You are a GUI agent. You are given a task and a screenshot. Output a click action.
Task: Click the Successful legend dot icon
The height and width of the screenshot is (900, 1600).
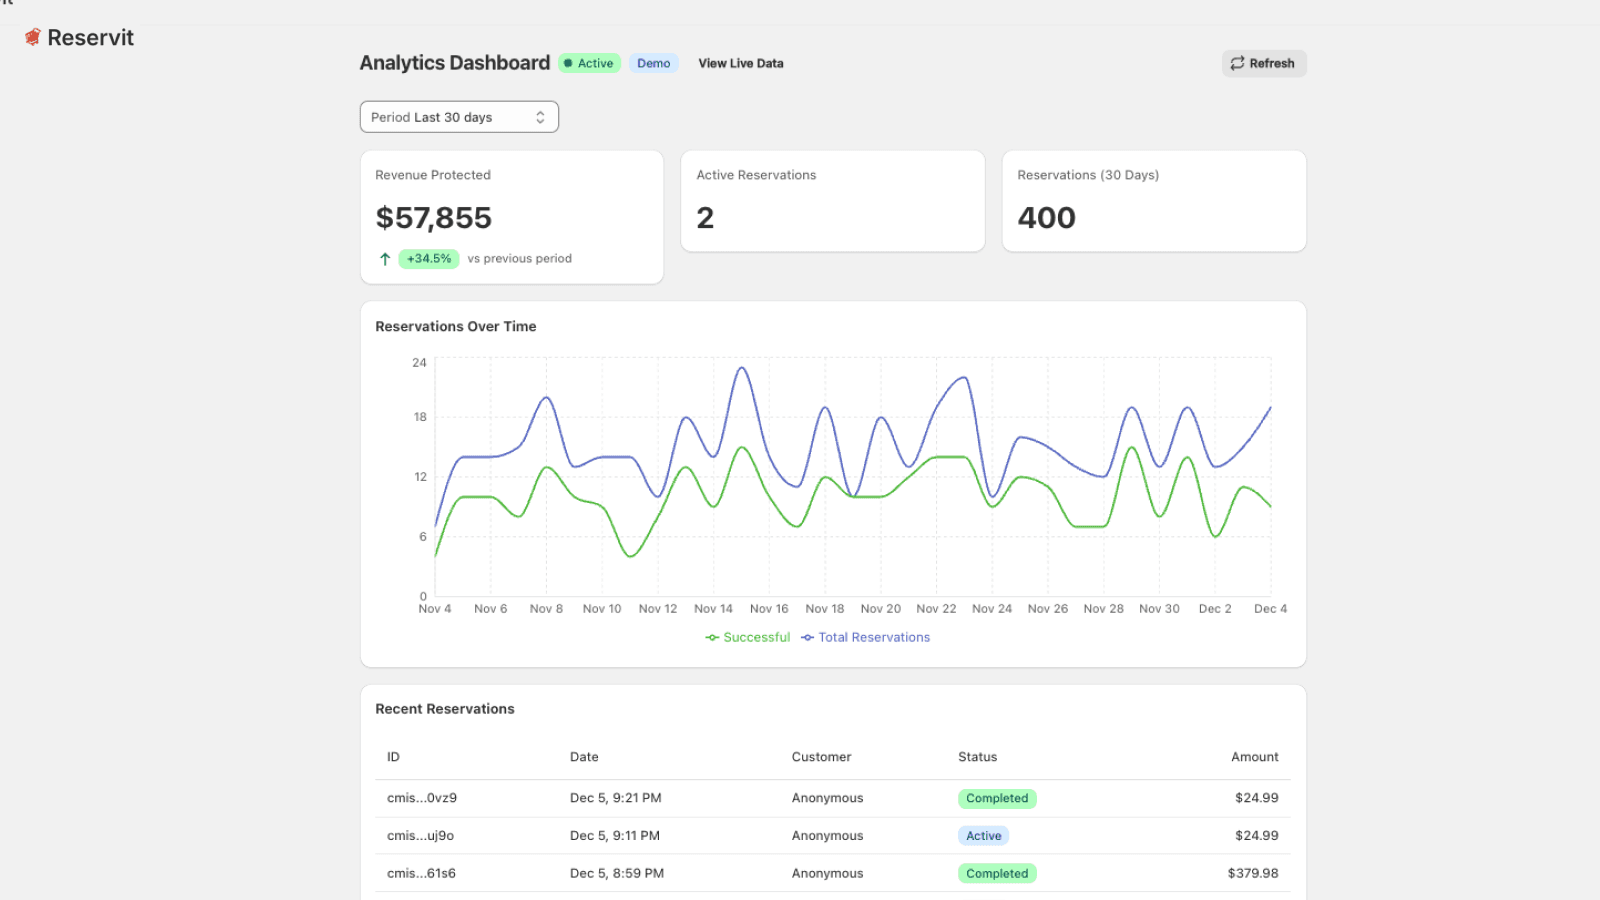tap(712, 637)
